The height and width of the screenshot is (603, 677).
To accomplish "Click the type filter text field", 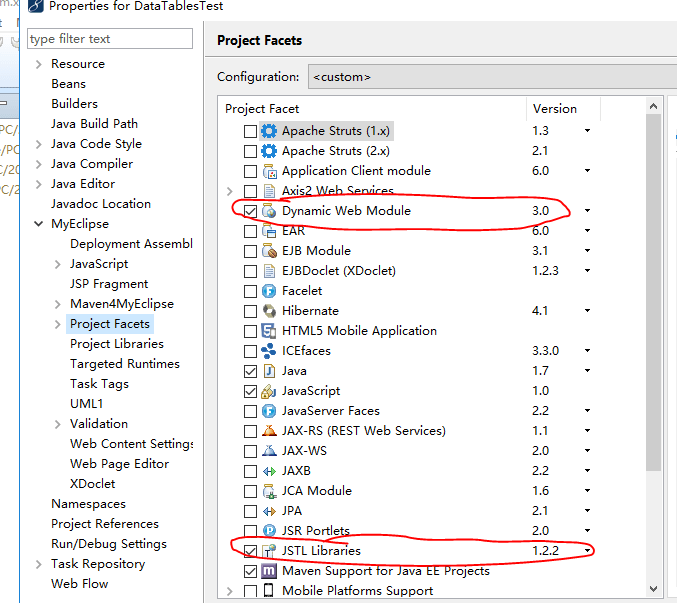I will tap(110, 39).
